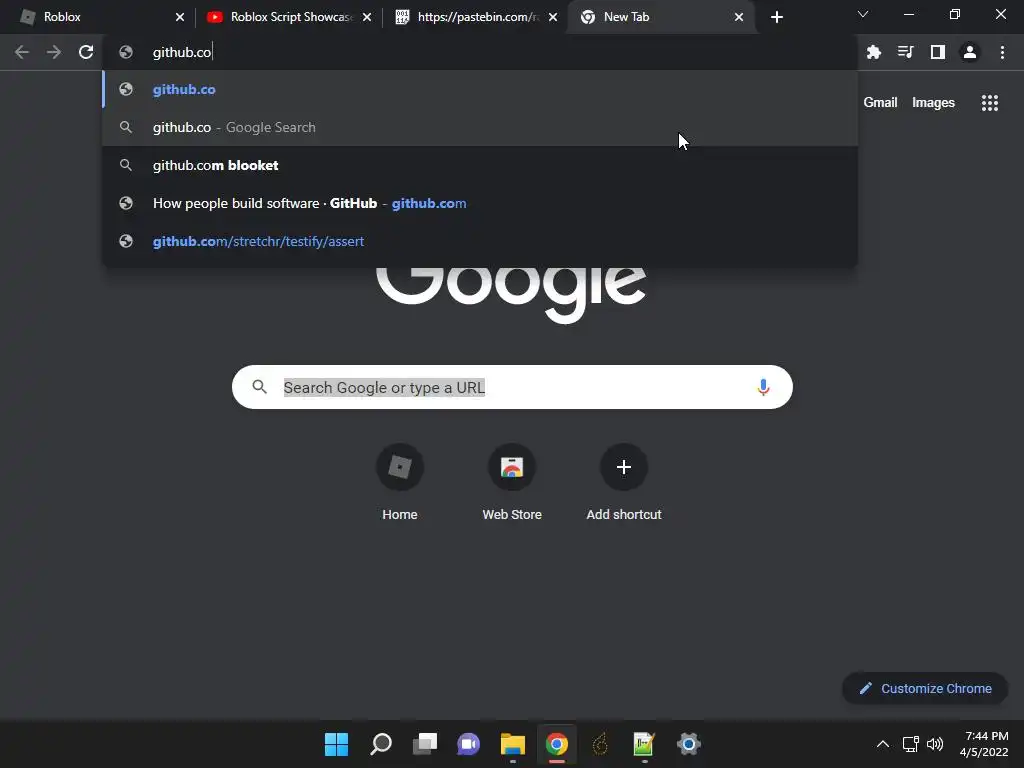Open the media control toolbar icon
1024x768 pixels.
click(905, 52)
